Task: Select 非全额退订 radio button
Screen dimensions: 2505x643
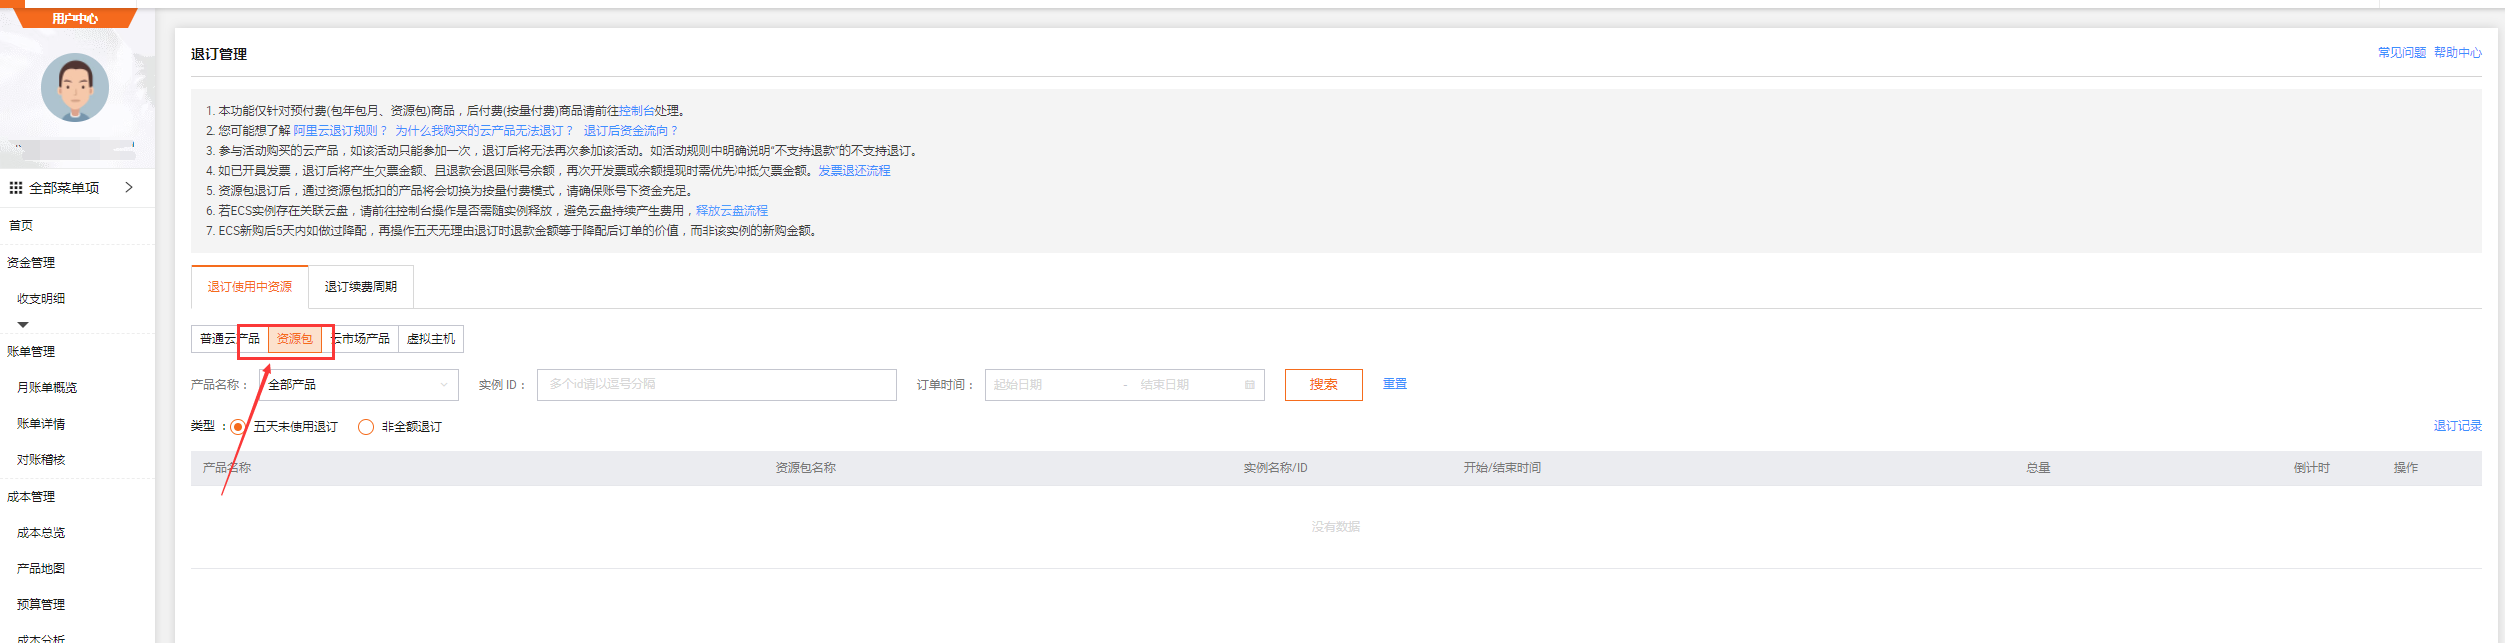Action: [x=366, y=427]
